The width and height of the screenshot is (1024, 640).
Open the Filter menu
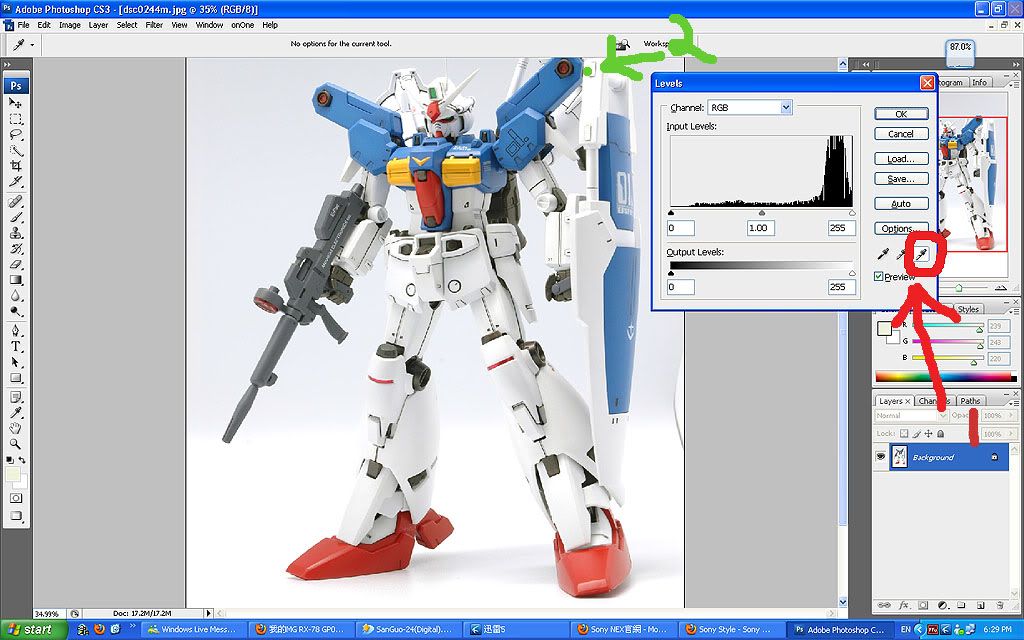[x=154, y=25]
